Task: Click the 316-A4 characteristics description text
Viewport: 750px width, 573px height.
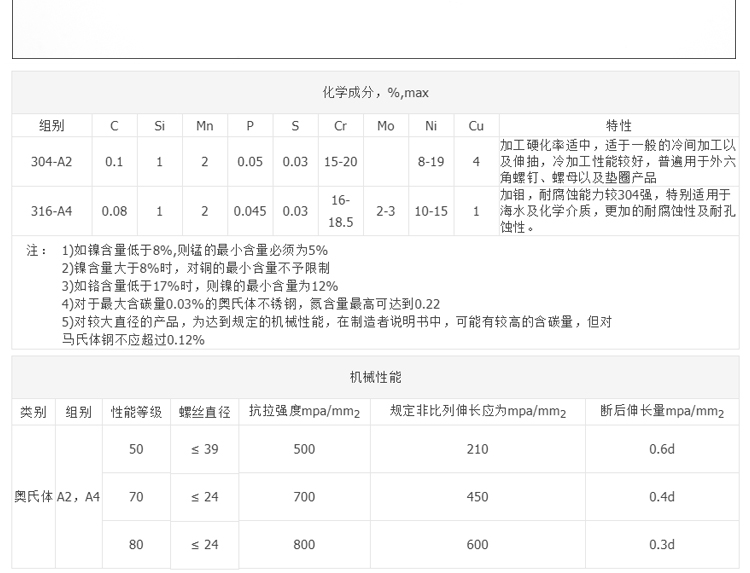Action: coord(618,211)
